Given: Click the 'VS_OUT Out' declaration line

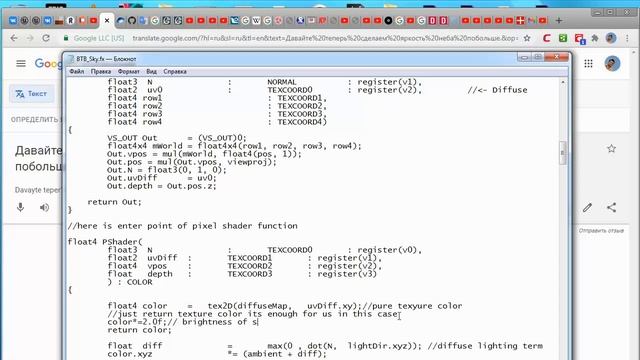Looking at the screenshot, I should pos(177,138).
